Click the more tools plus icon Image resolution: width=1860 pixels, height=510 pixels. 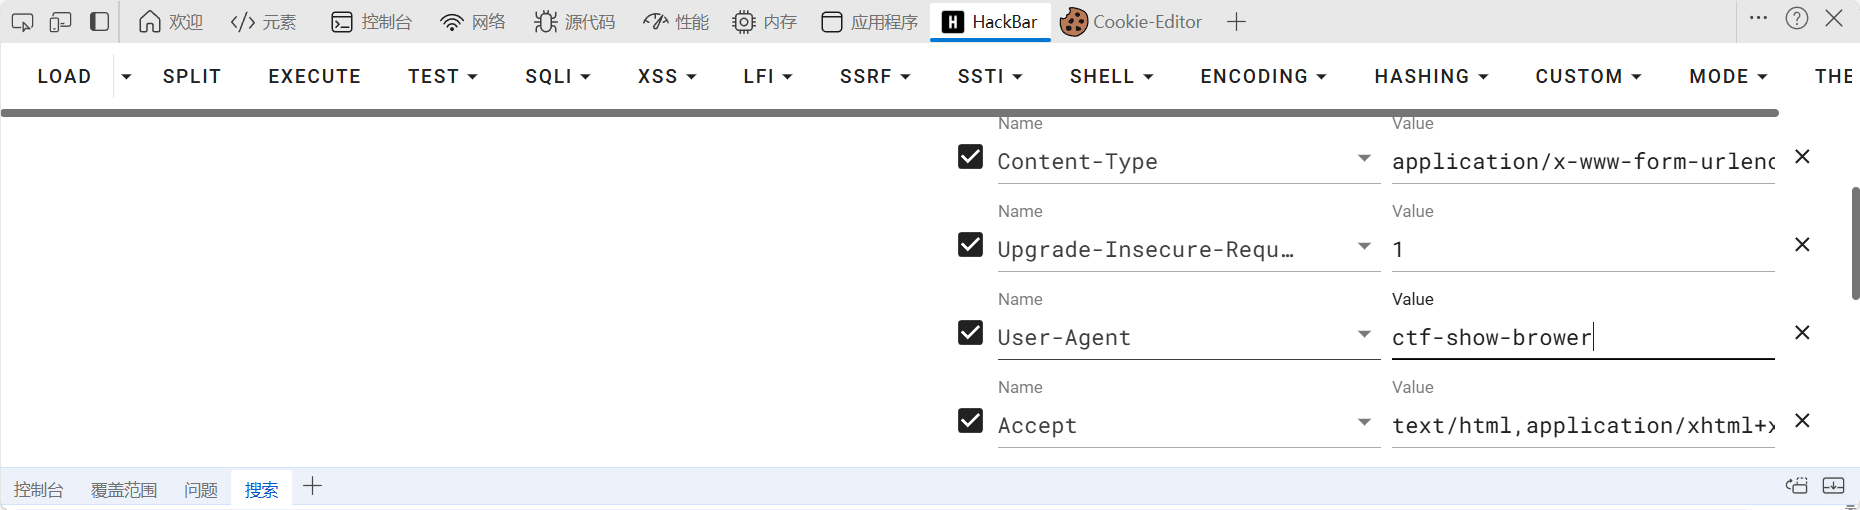(x=1236, y=22)
